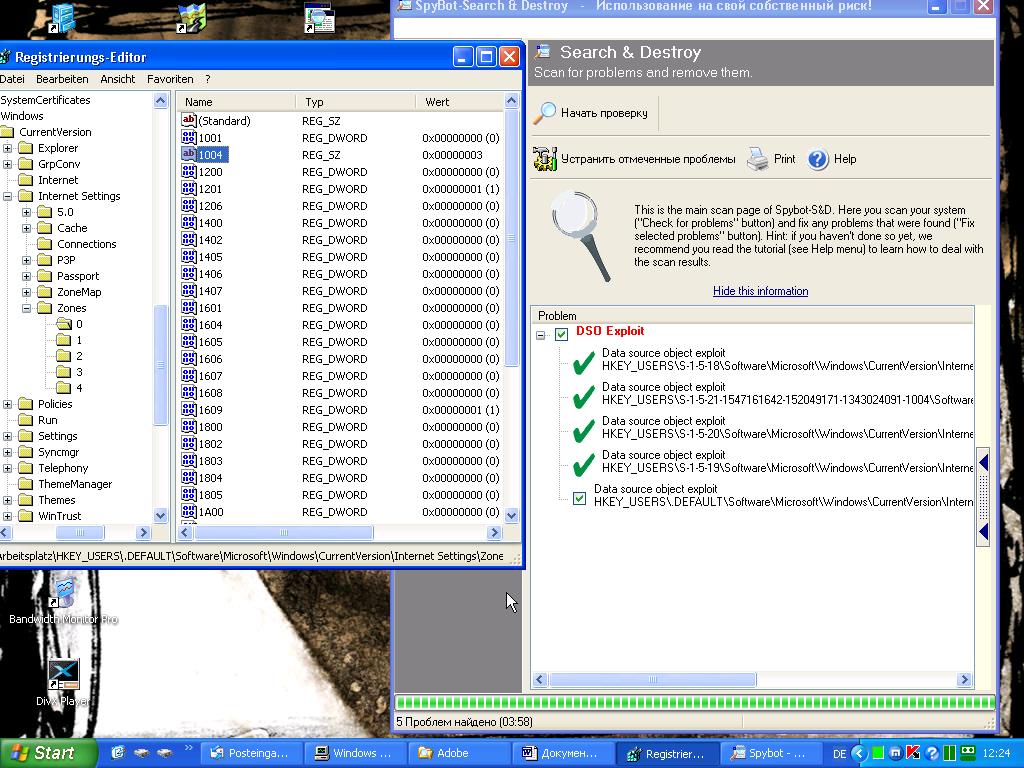Toggle the checkmark for the S-1-5-20 entry
The height and width of the screenshot is (768, 1024).
pos(584,429)
